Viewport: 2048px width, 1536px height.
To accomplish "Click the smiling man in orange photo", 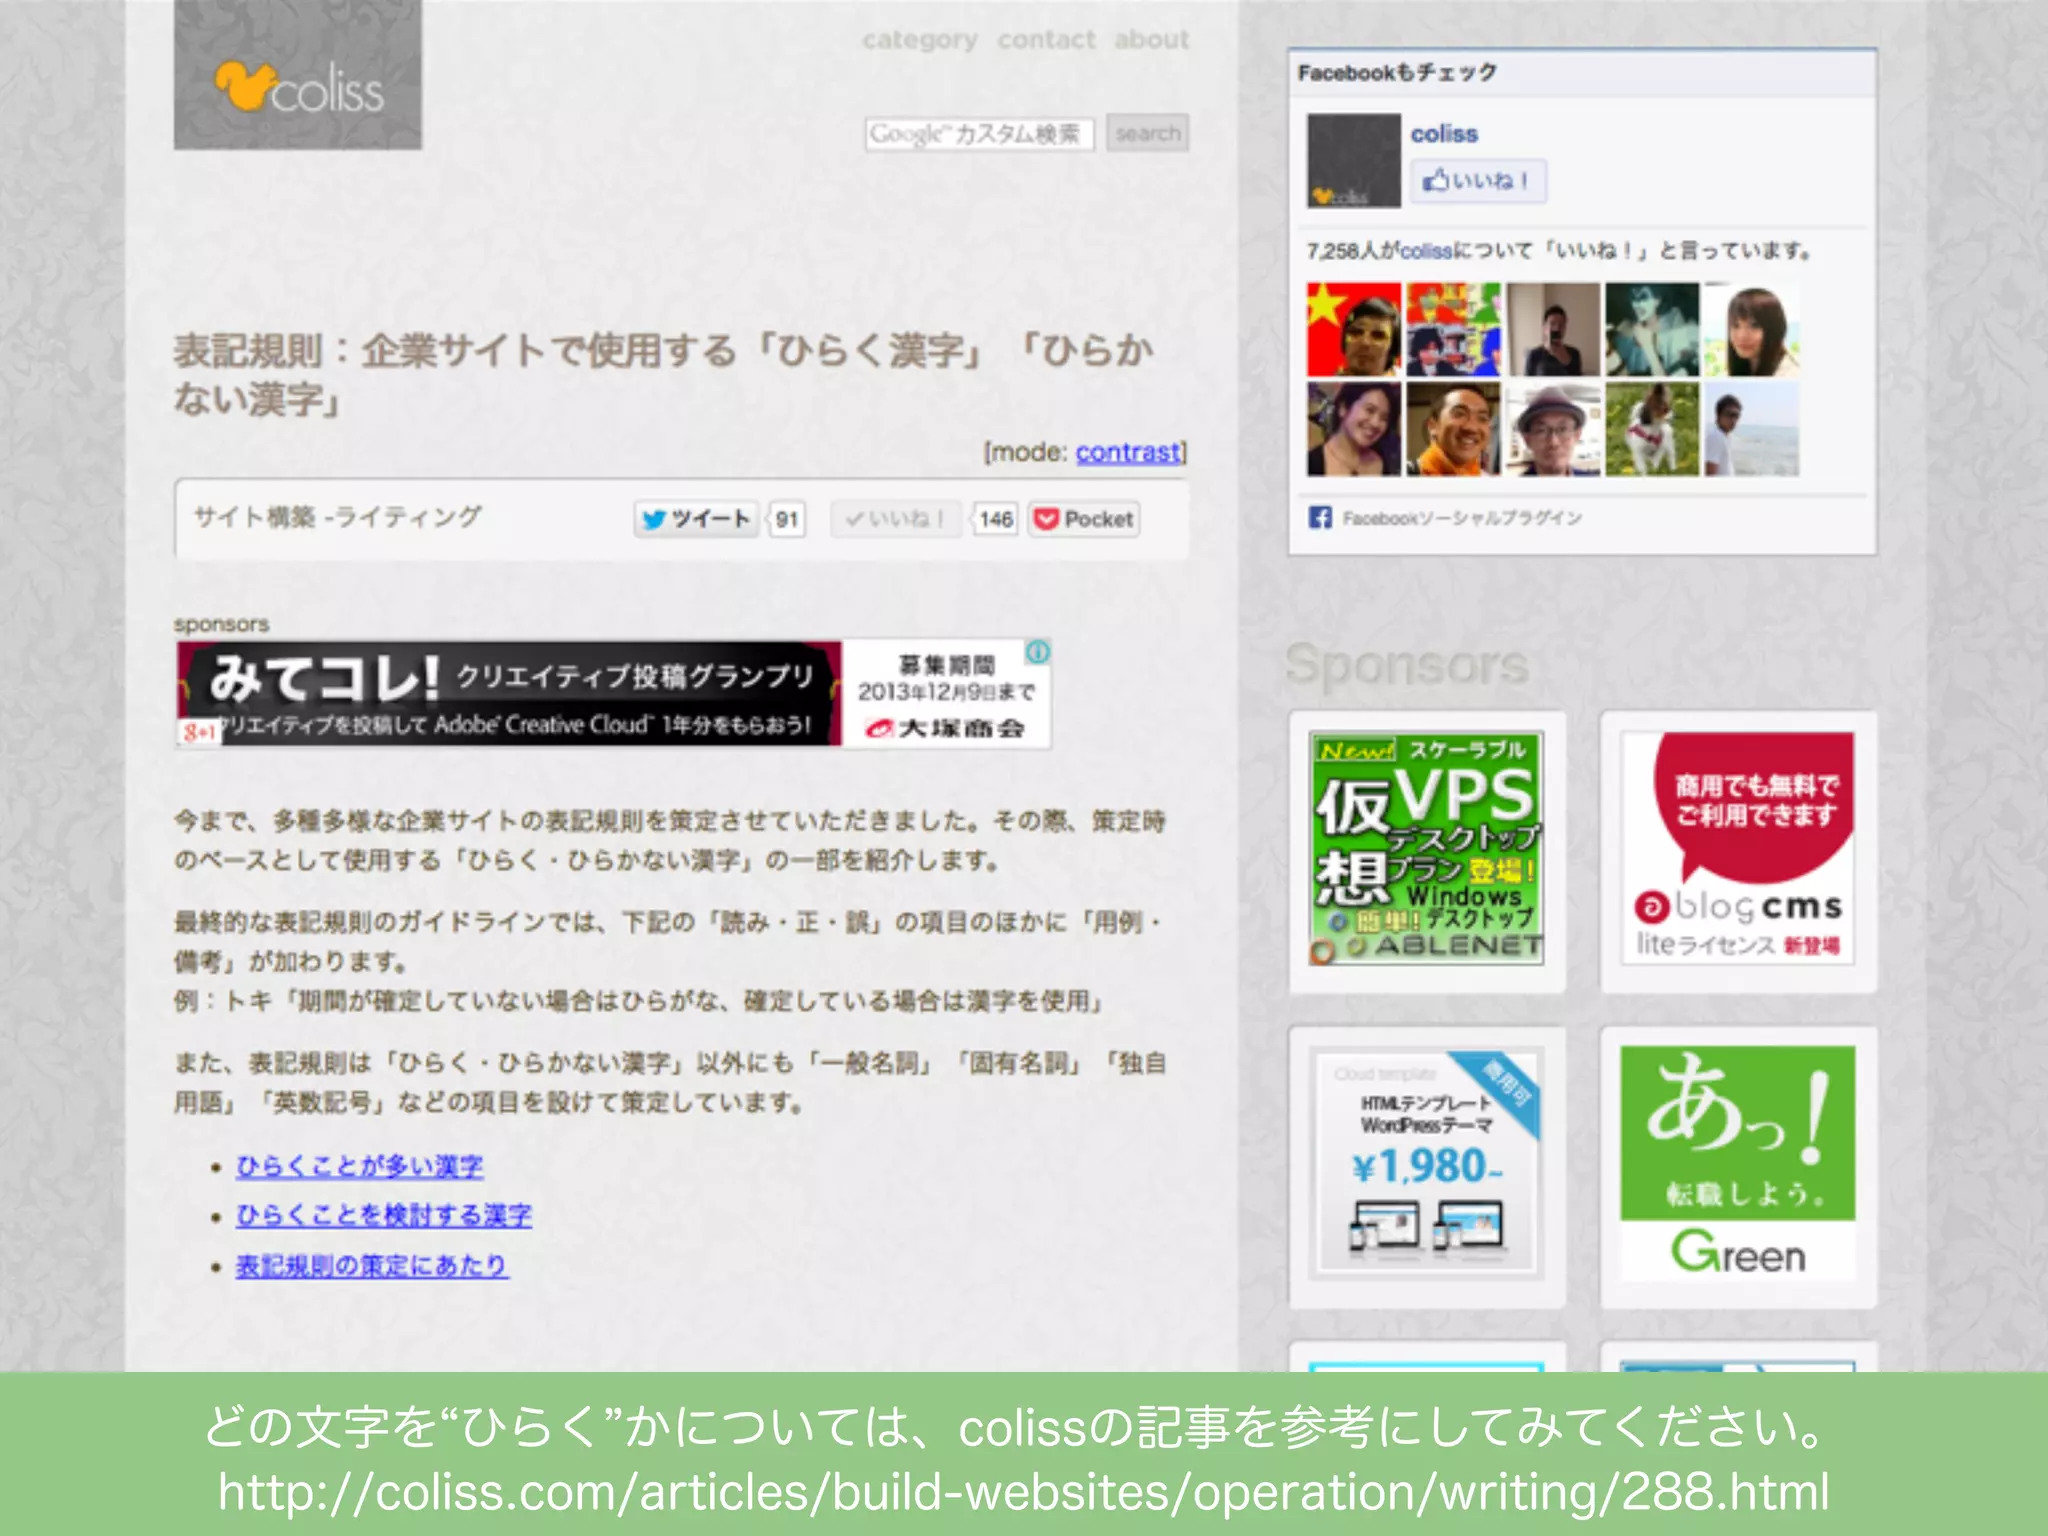I will 1454,429.
